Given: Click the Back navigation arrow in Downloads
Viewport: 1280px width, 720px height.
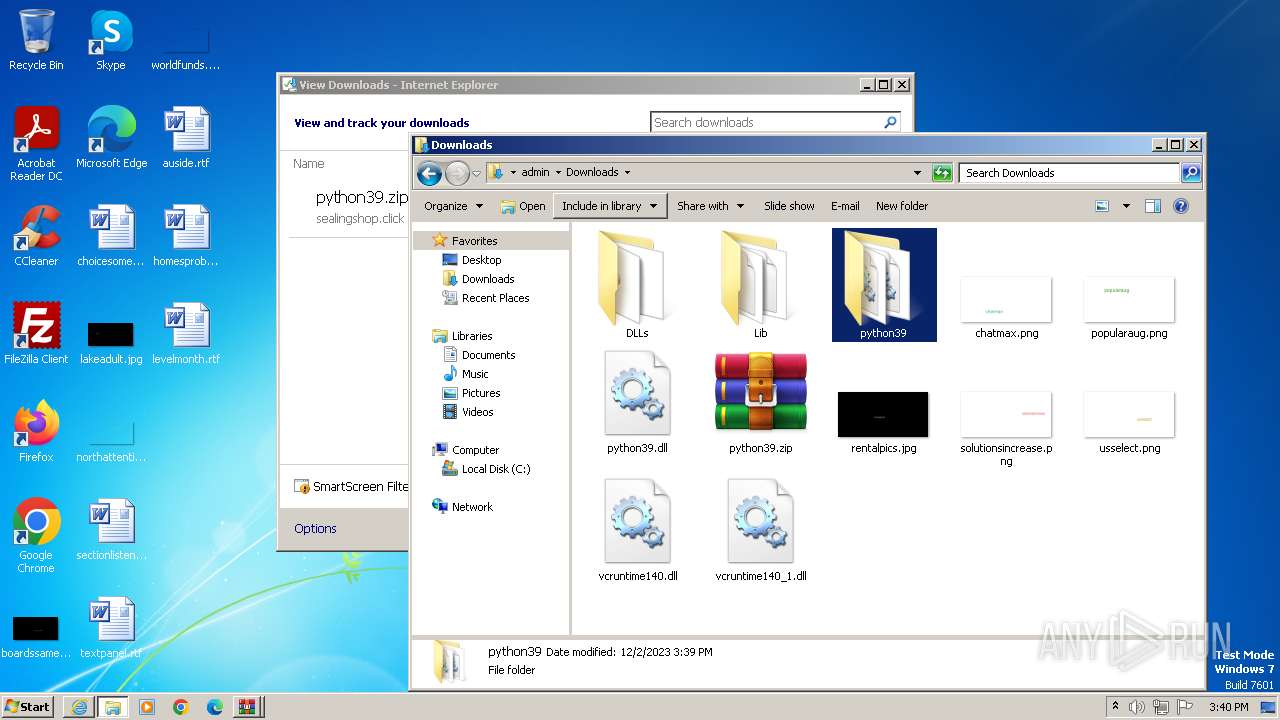Looking at the screenshot, I should click(x=429, y=173).
